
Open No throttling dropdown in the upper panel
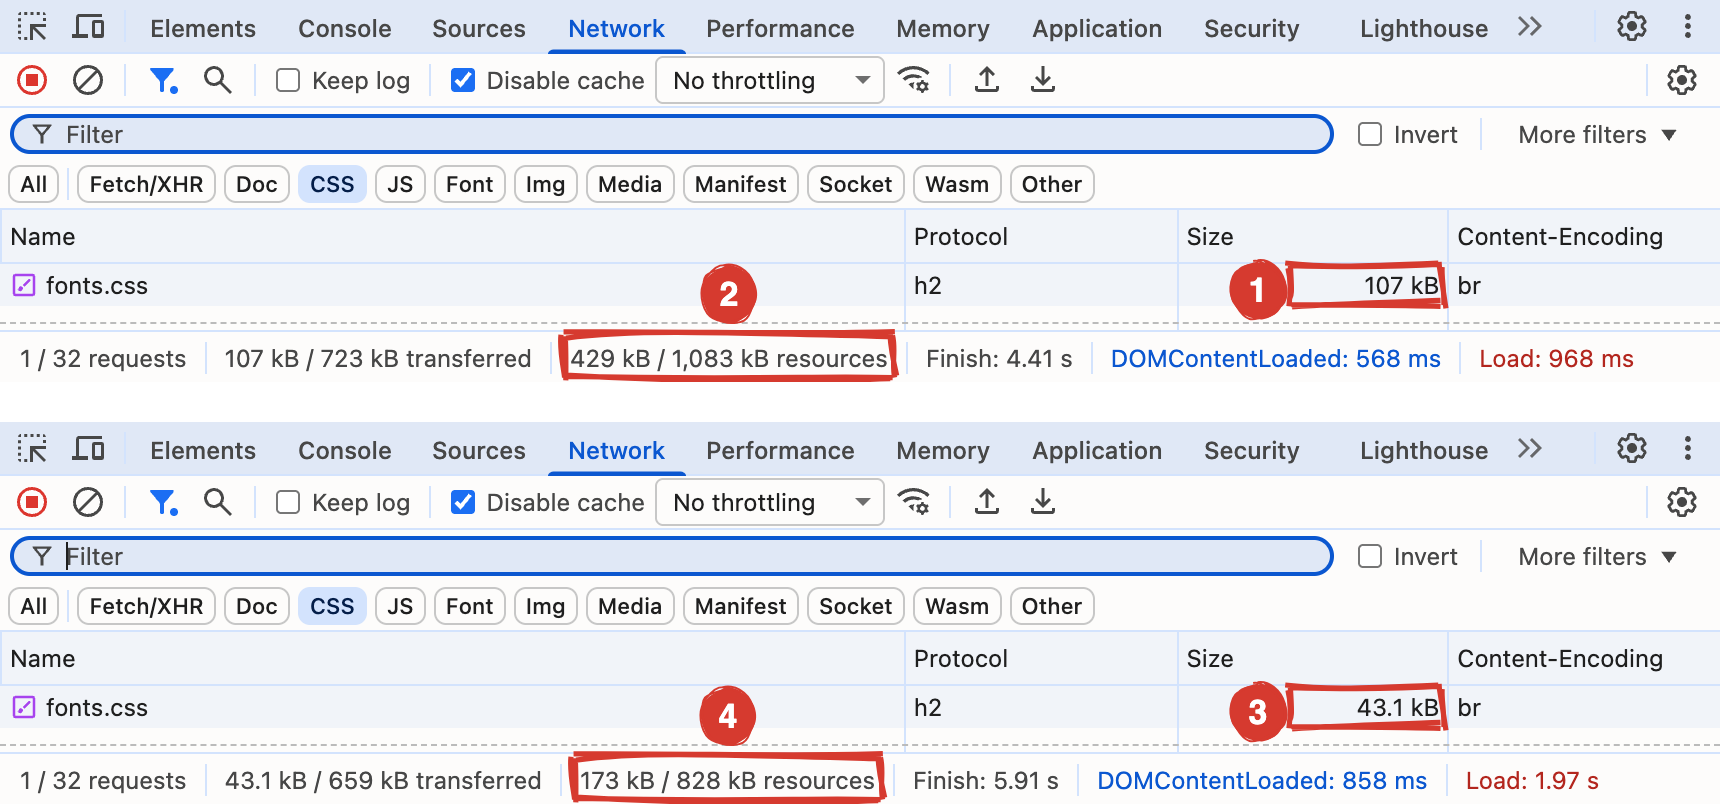770,80
